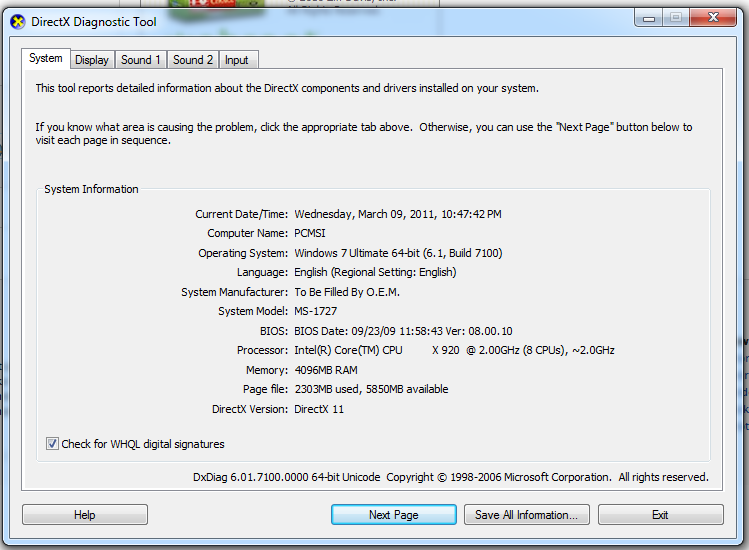Viewport: 749px width, 550px height.
Task: Click the Next Page button
Action: [x=394, y=515]
